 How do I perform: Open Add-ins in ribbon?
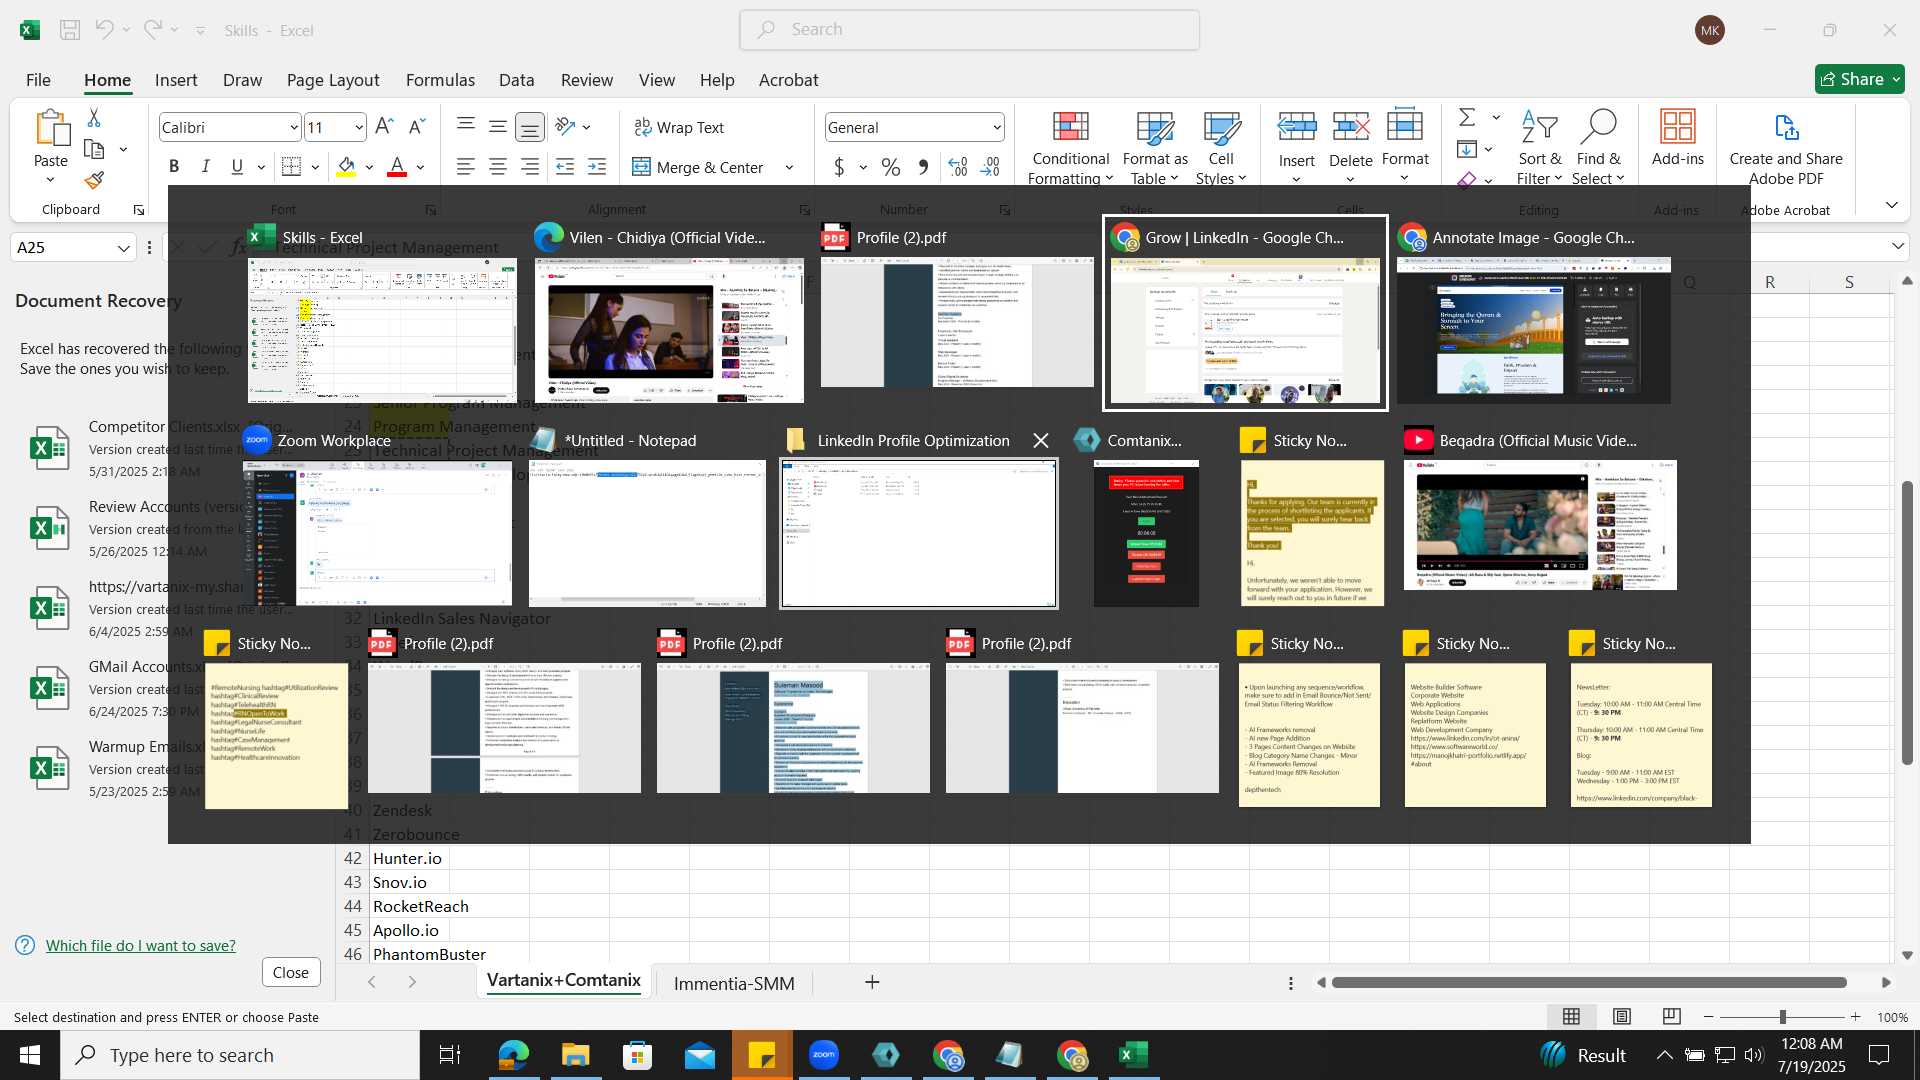tap(1677, 138)
